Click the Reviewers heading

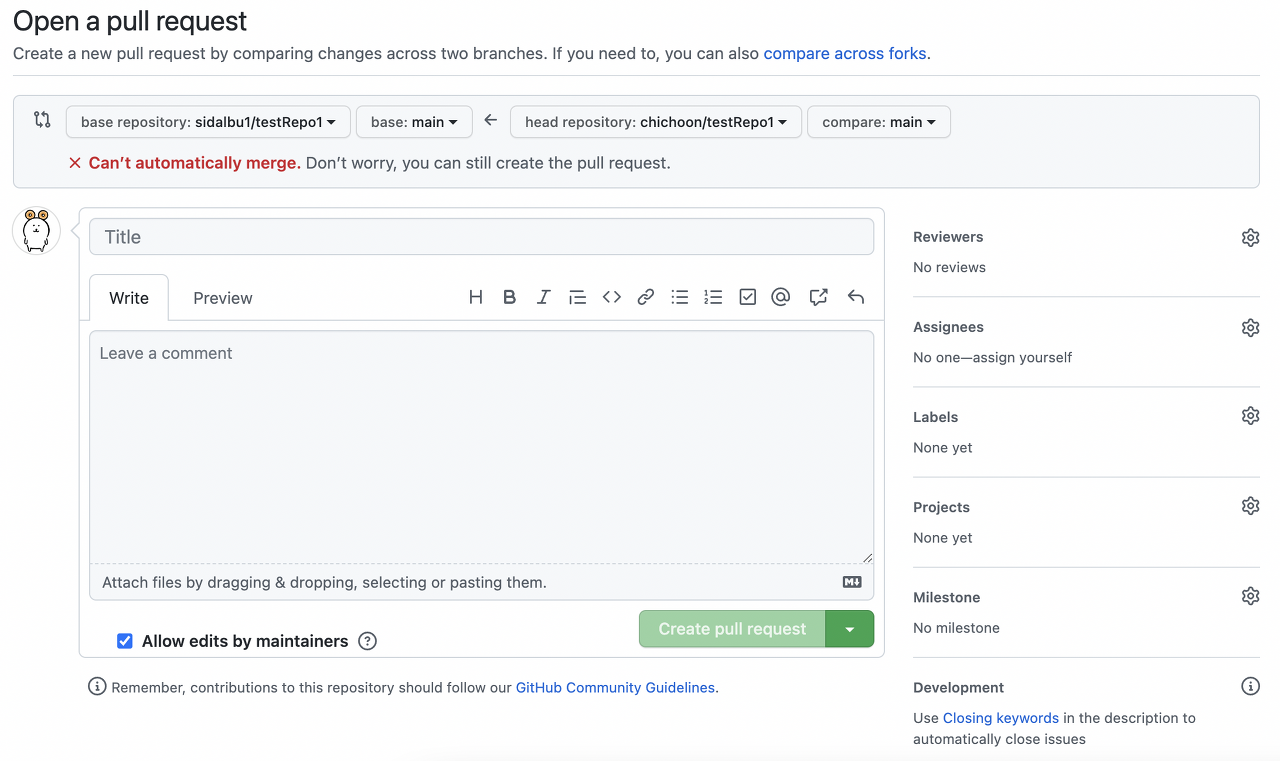[948, 237]
